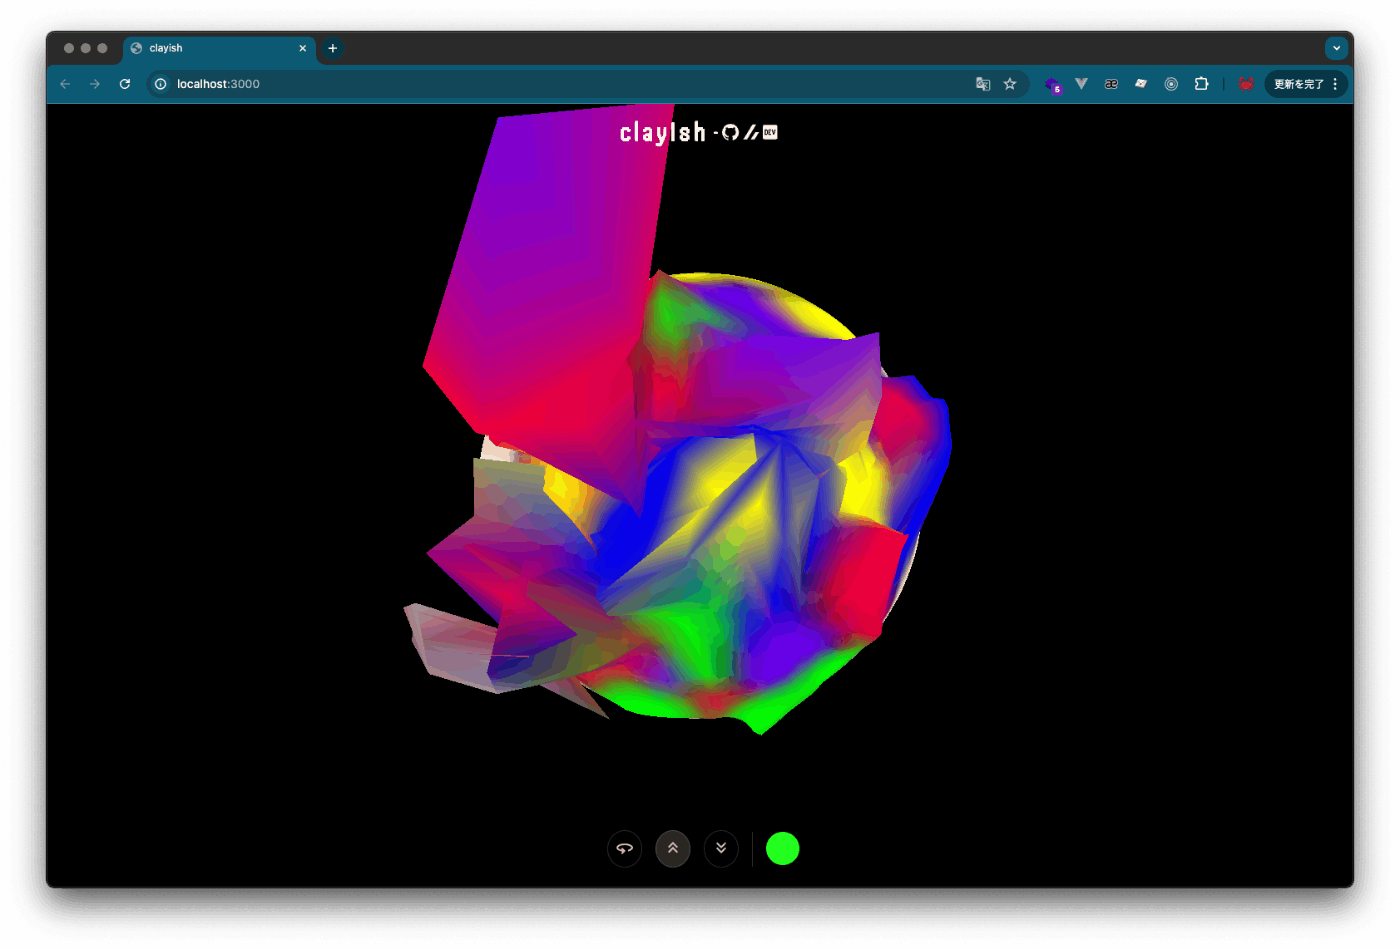1400x949 pixels.
Task: Open the GitHub icon link in header
Action: 730,133
